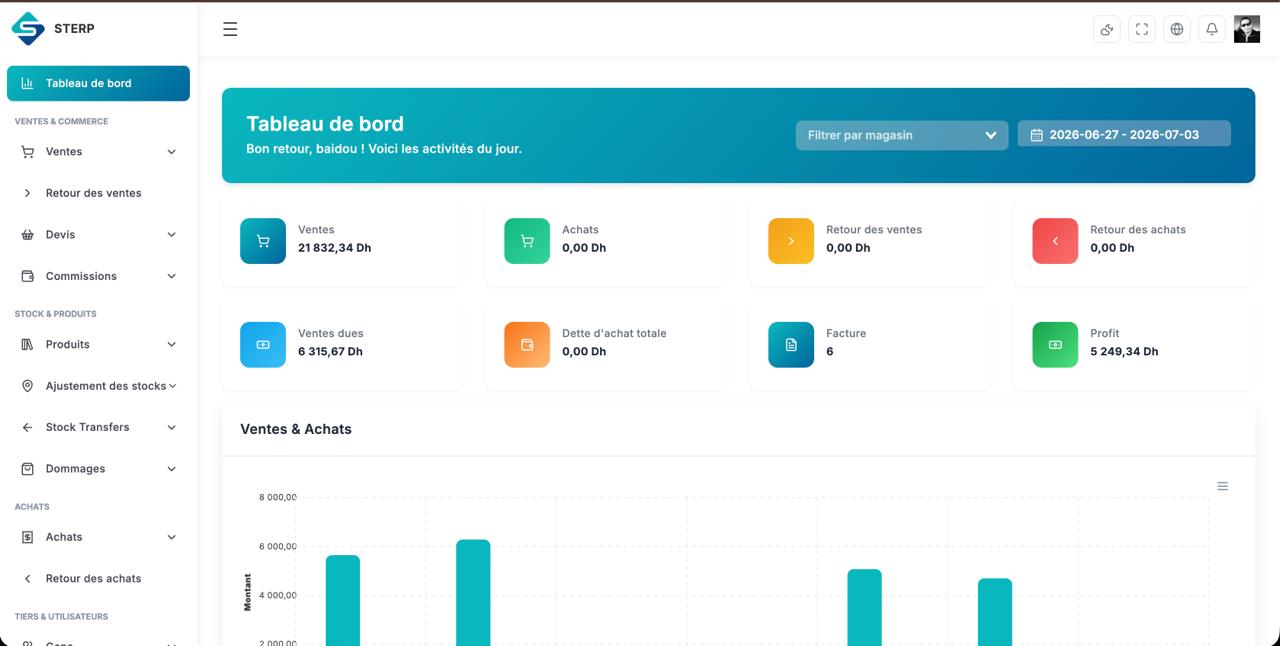The width and height of the screenshot is (1280, 646).
Task: Switch dark mode with moon icon
Action: (x=1107, y=29)
